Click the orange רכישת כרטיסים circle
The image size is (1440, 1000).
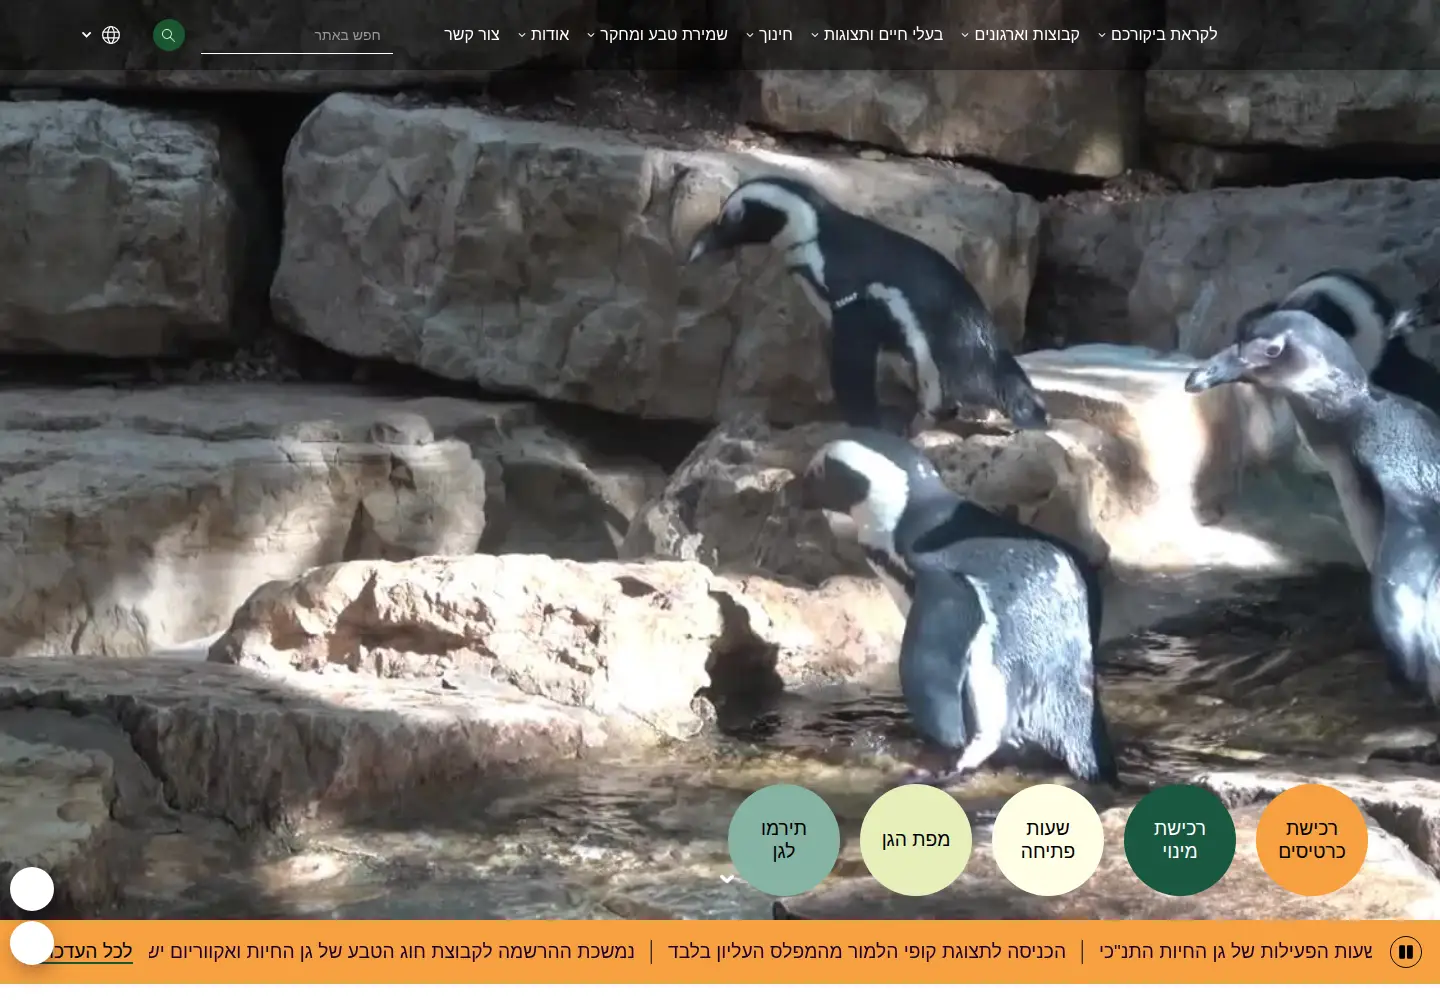pos(1312,840)
